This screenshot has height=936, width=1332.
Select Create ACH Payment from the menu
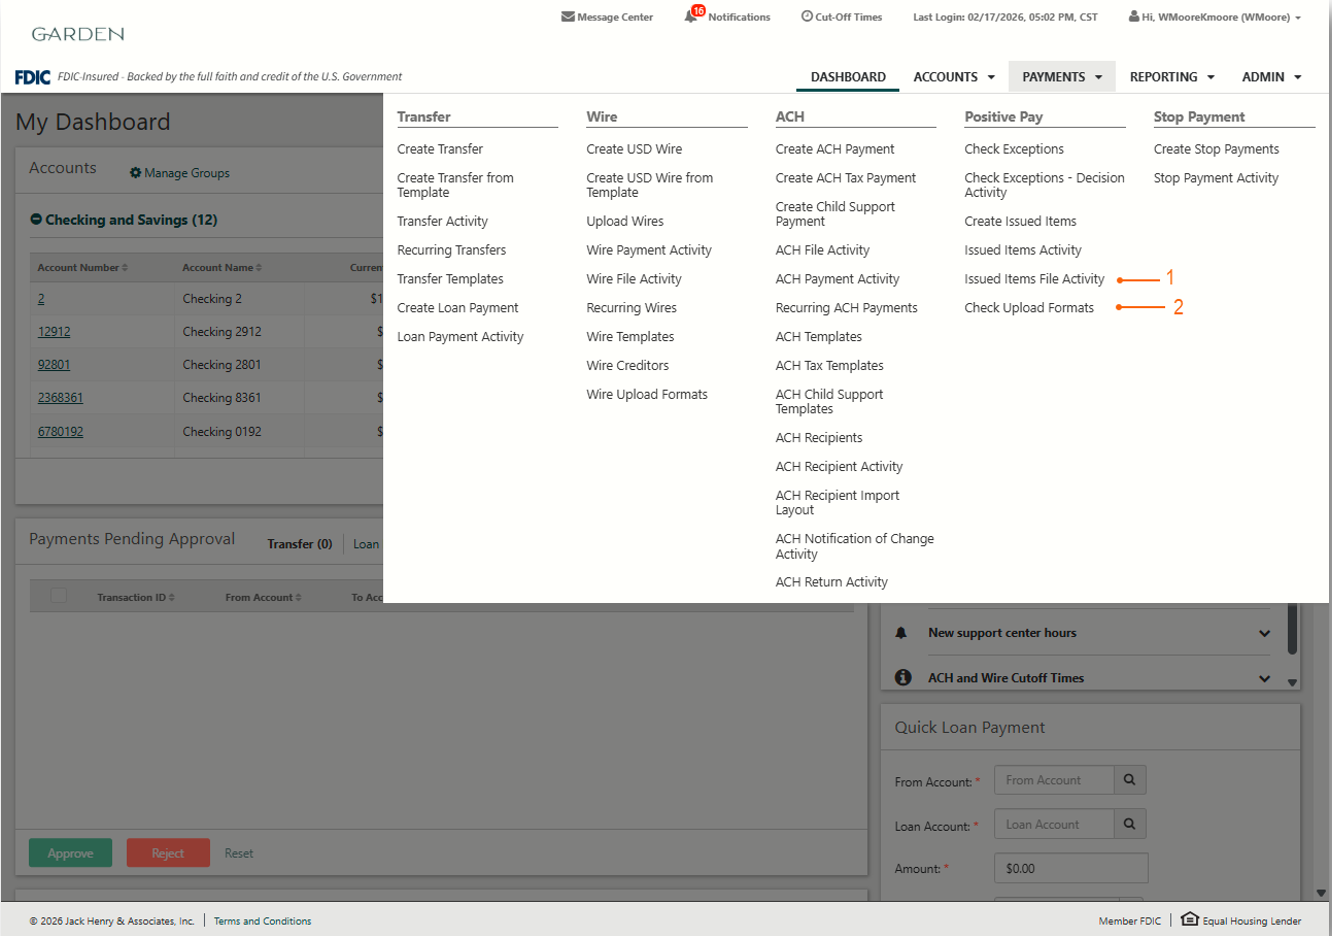[x=834, y=149]
